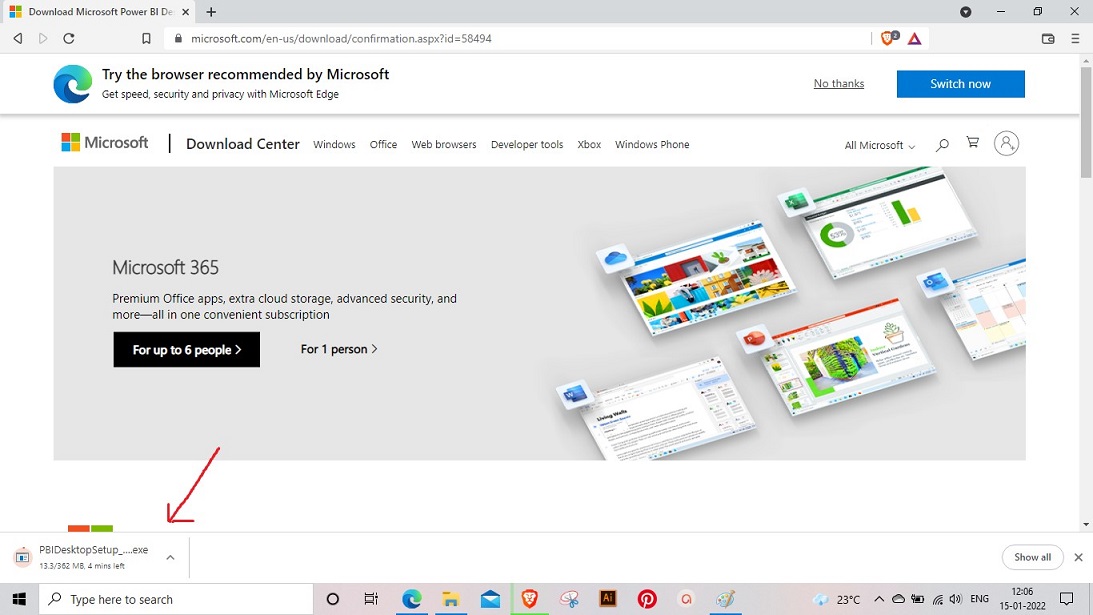Open the Windows Start menu
Viewport: 1093px width, 615px height.
19,599
